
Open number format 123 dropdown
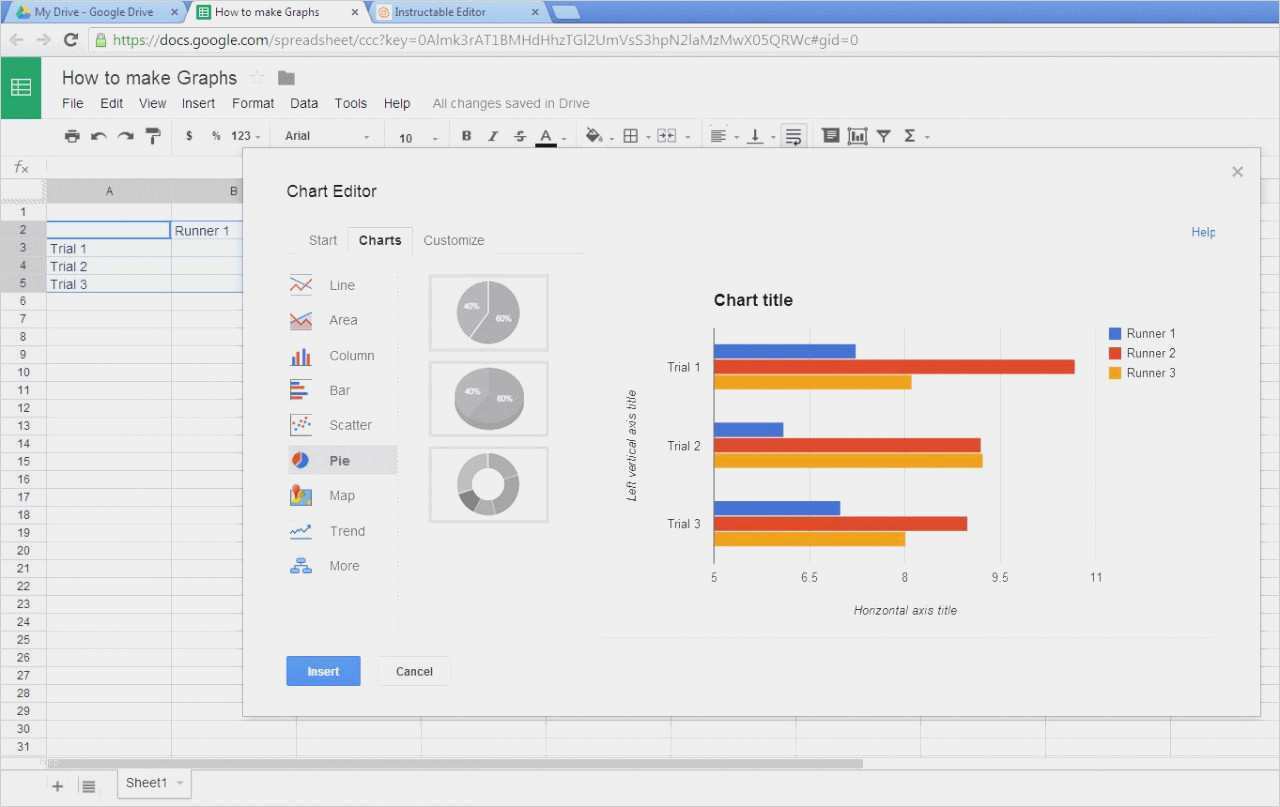[246, 136]
